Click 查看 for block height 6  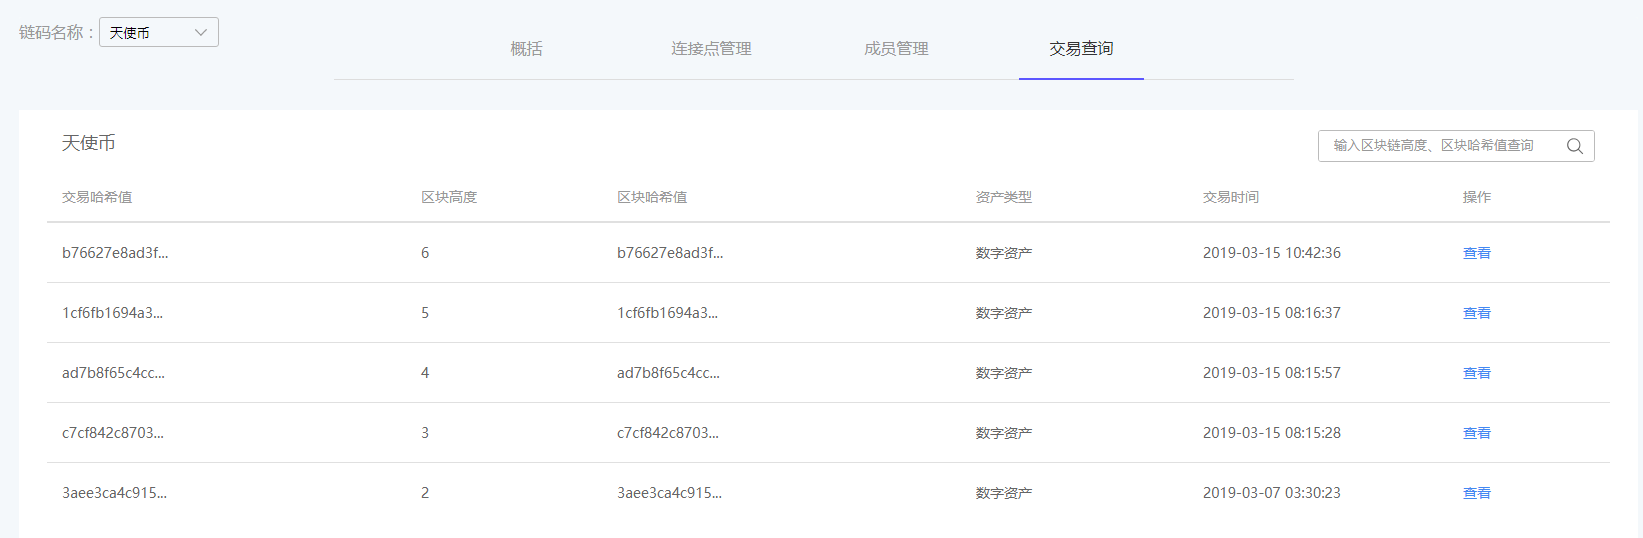click(1476, 253)
